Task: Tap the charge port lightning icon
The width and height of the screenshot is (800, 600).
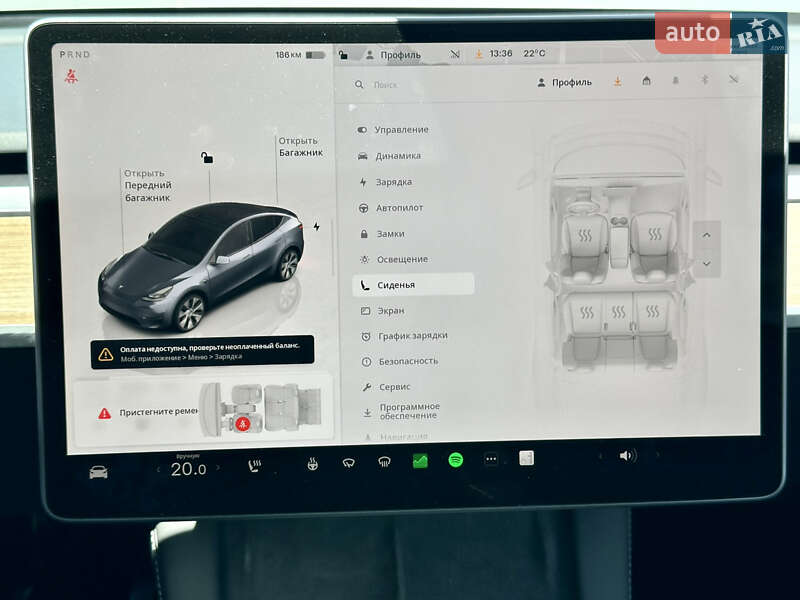Action: (x=316, y=226)
